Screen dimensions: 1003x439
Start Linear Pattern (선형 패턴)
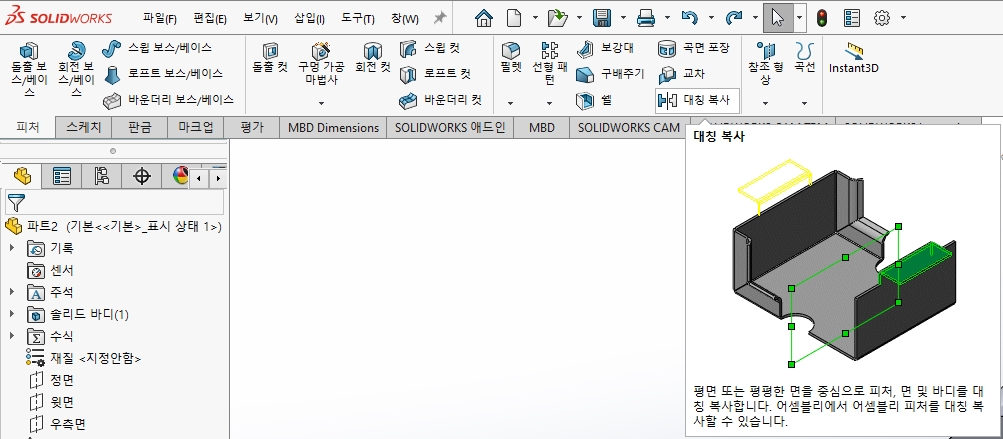[549, 63]
